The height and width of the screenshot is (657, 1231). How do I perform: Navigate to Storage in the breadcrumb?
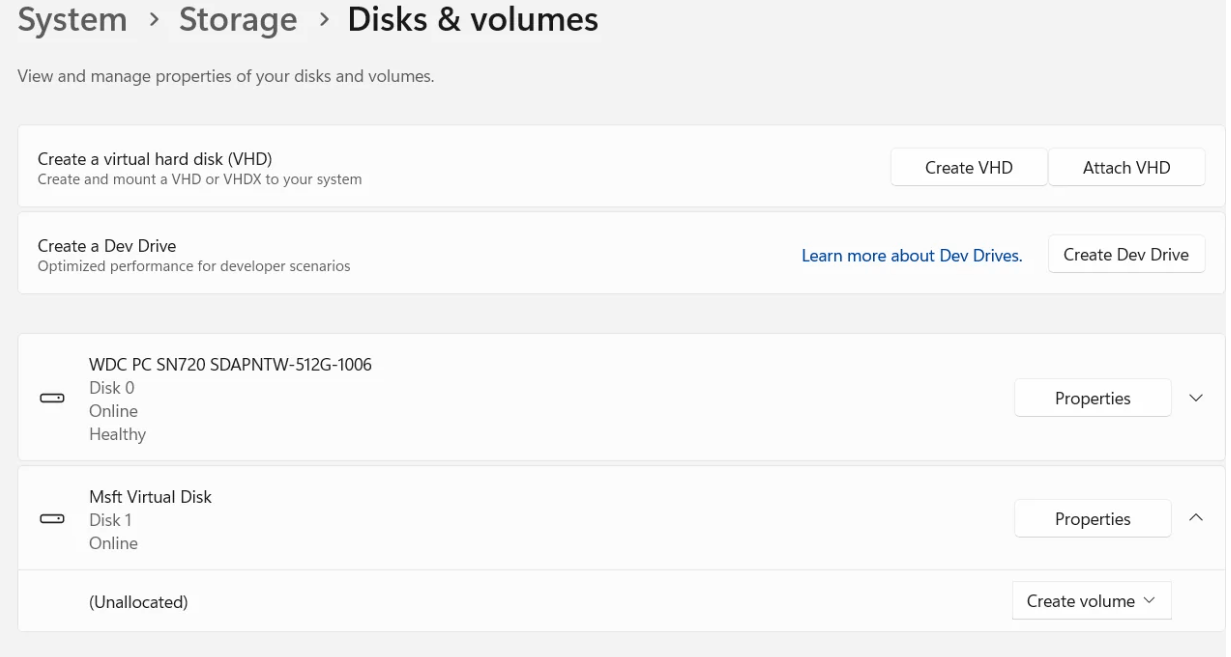[238, 20]
